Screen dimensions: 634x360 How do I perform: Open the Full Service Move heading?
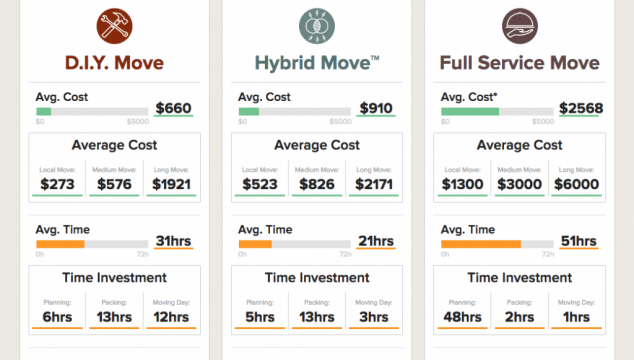pyautogui.click(x=520, y=63)
